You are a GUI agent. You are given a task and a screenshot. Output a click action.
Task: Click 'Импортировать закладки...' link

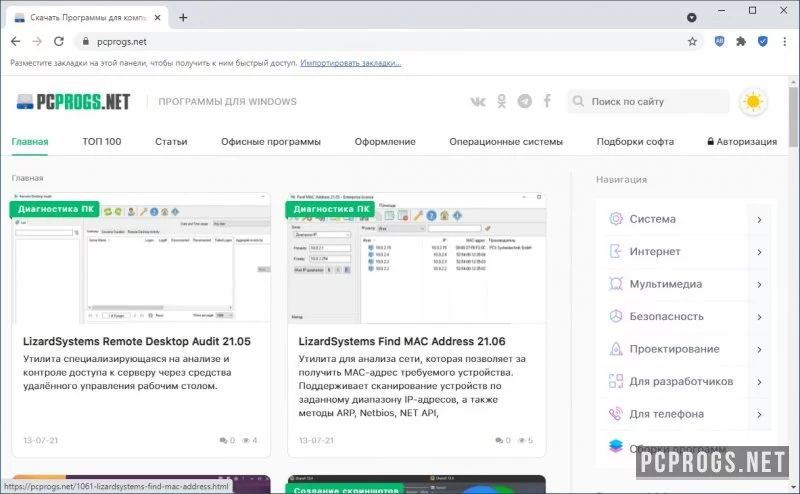[x=351, y=63]
